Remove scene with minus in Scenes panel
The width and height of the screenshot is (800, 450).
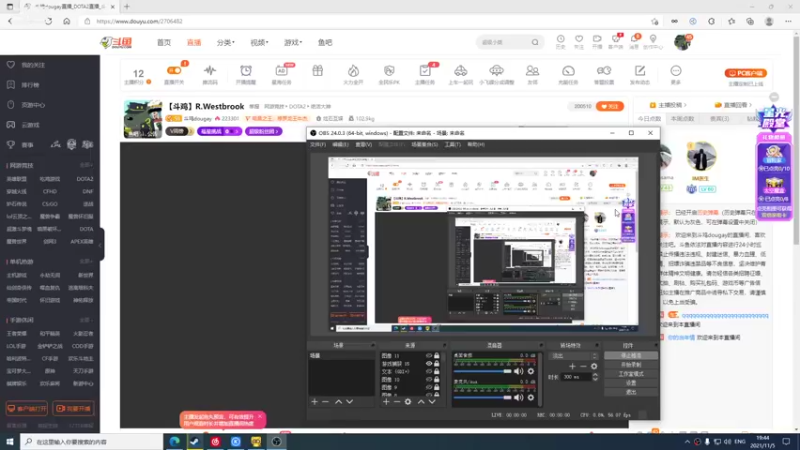(x=326, y=402)
